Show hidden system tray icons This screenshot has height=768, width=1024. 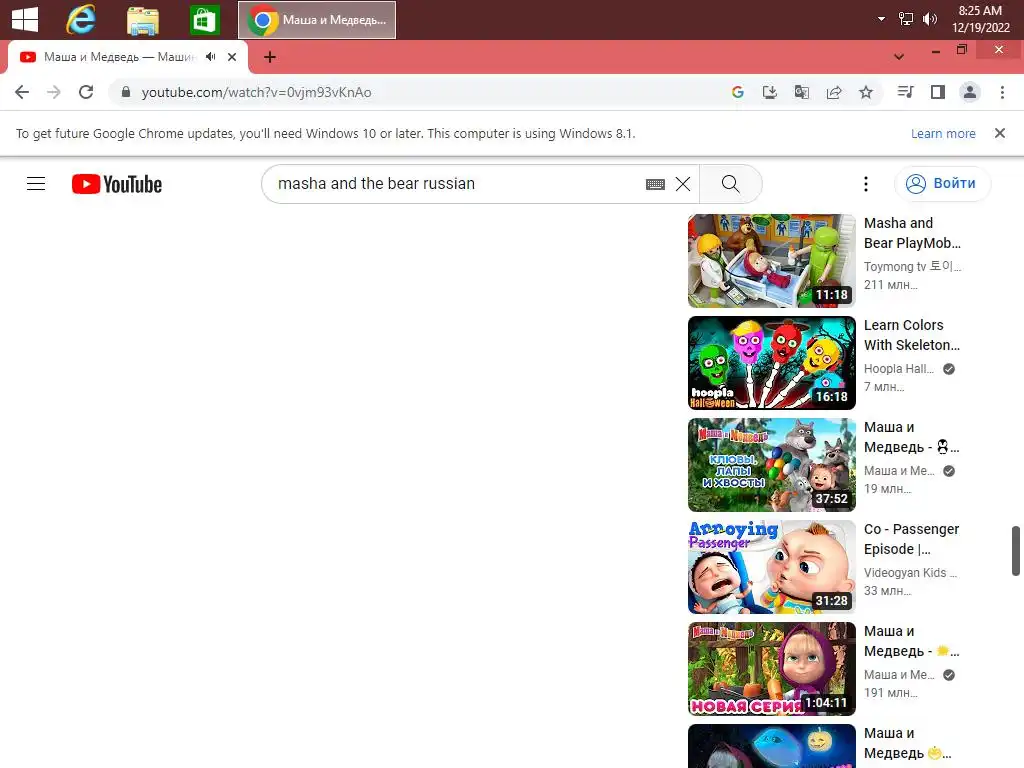click(x=881, y=19)
